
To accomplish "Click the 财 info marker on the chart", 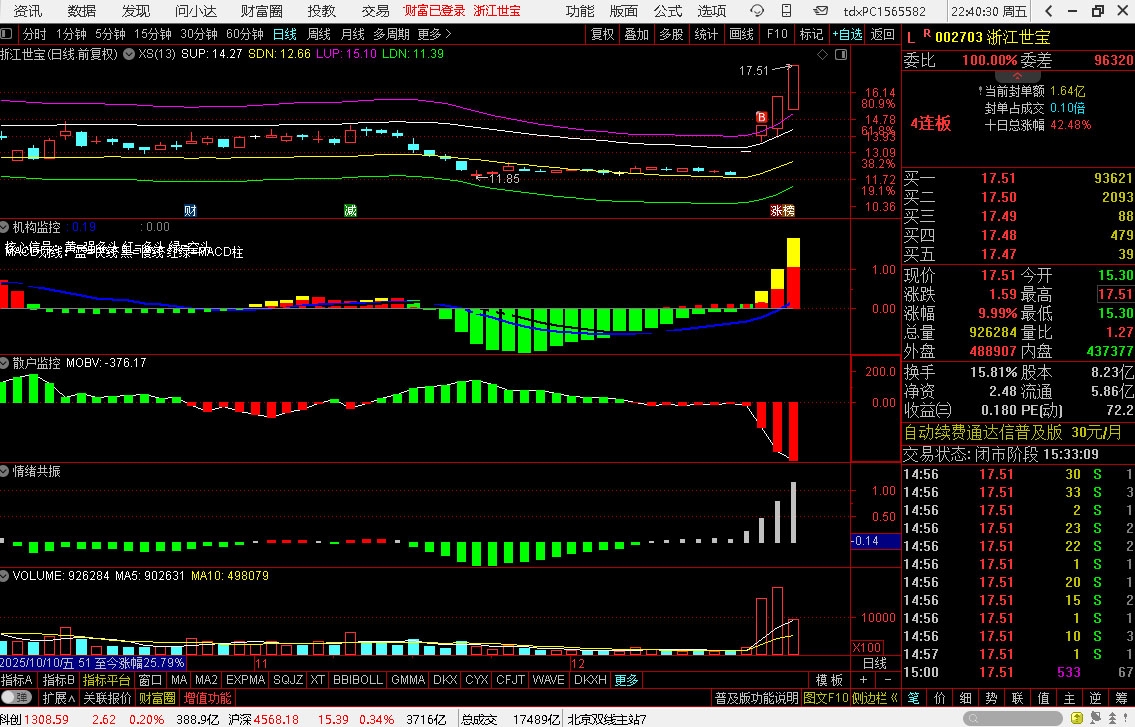I will click(190, 210).
